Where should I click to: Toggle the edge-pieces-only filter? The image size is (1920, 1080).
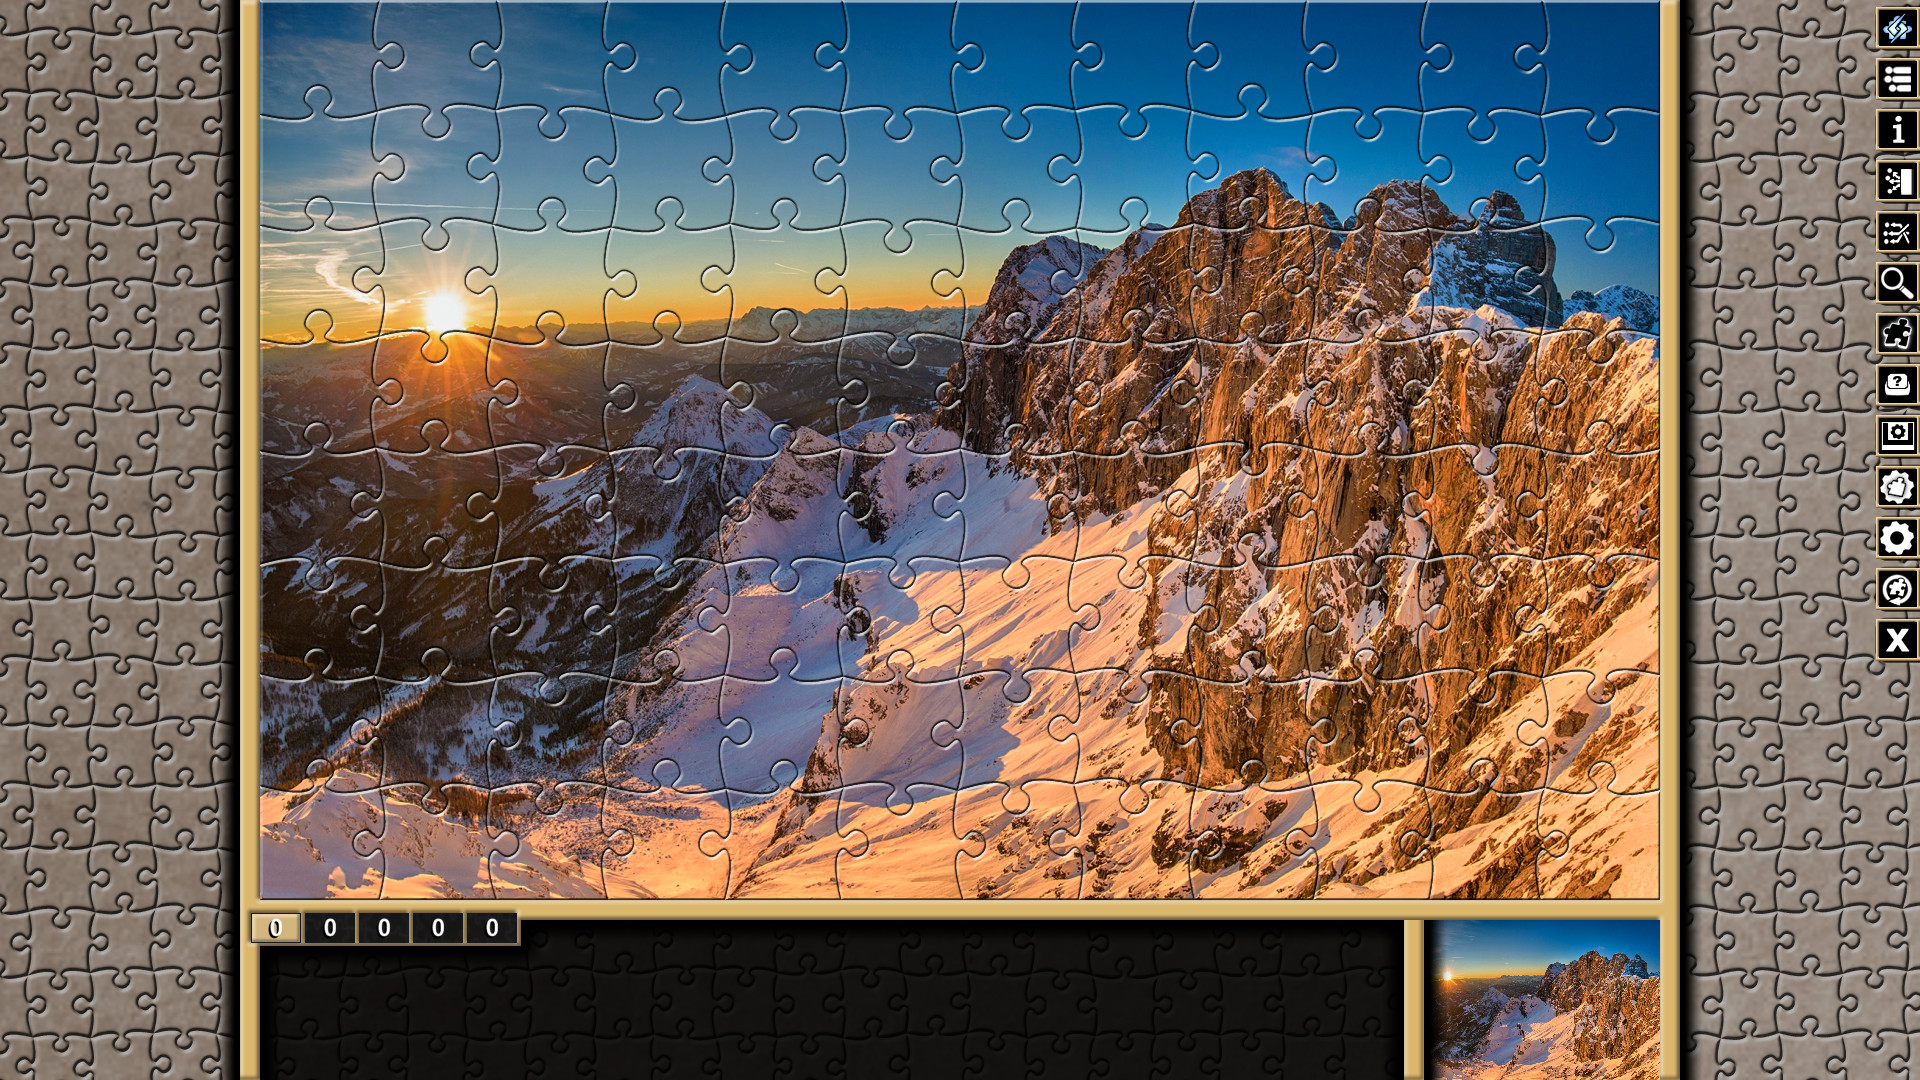point(1896,333)
